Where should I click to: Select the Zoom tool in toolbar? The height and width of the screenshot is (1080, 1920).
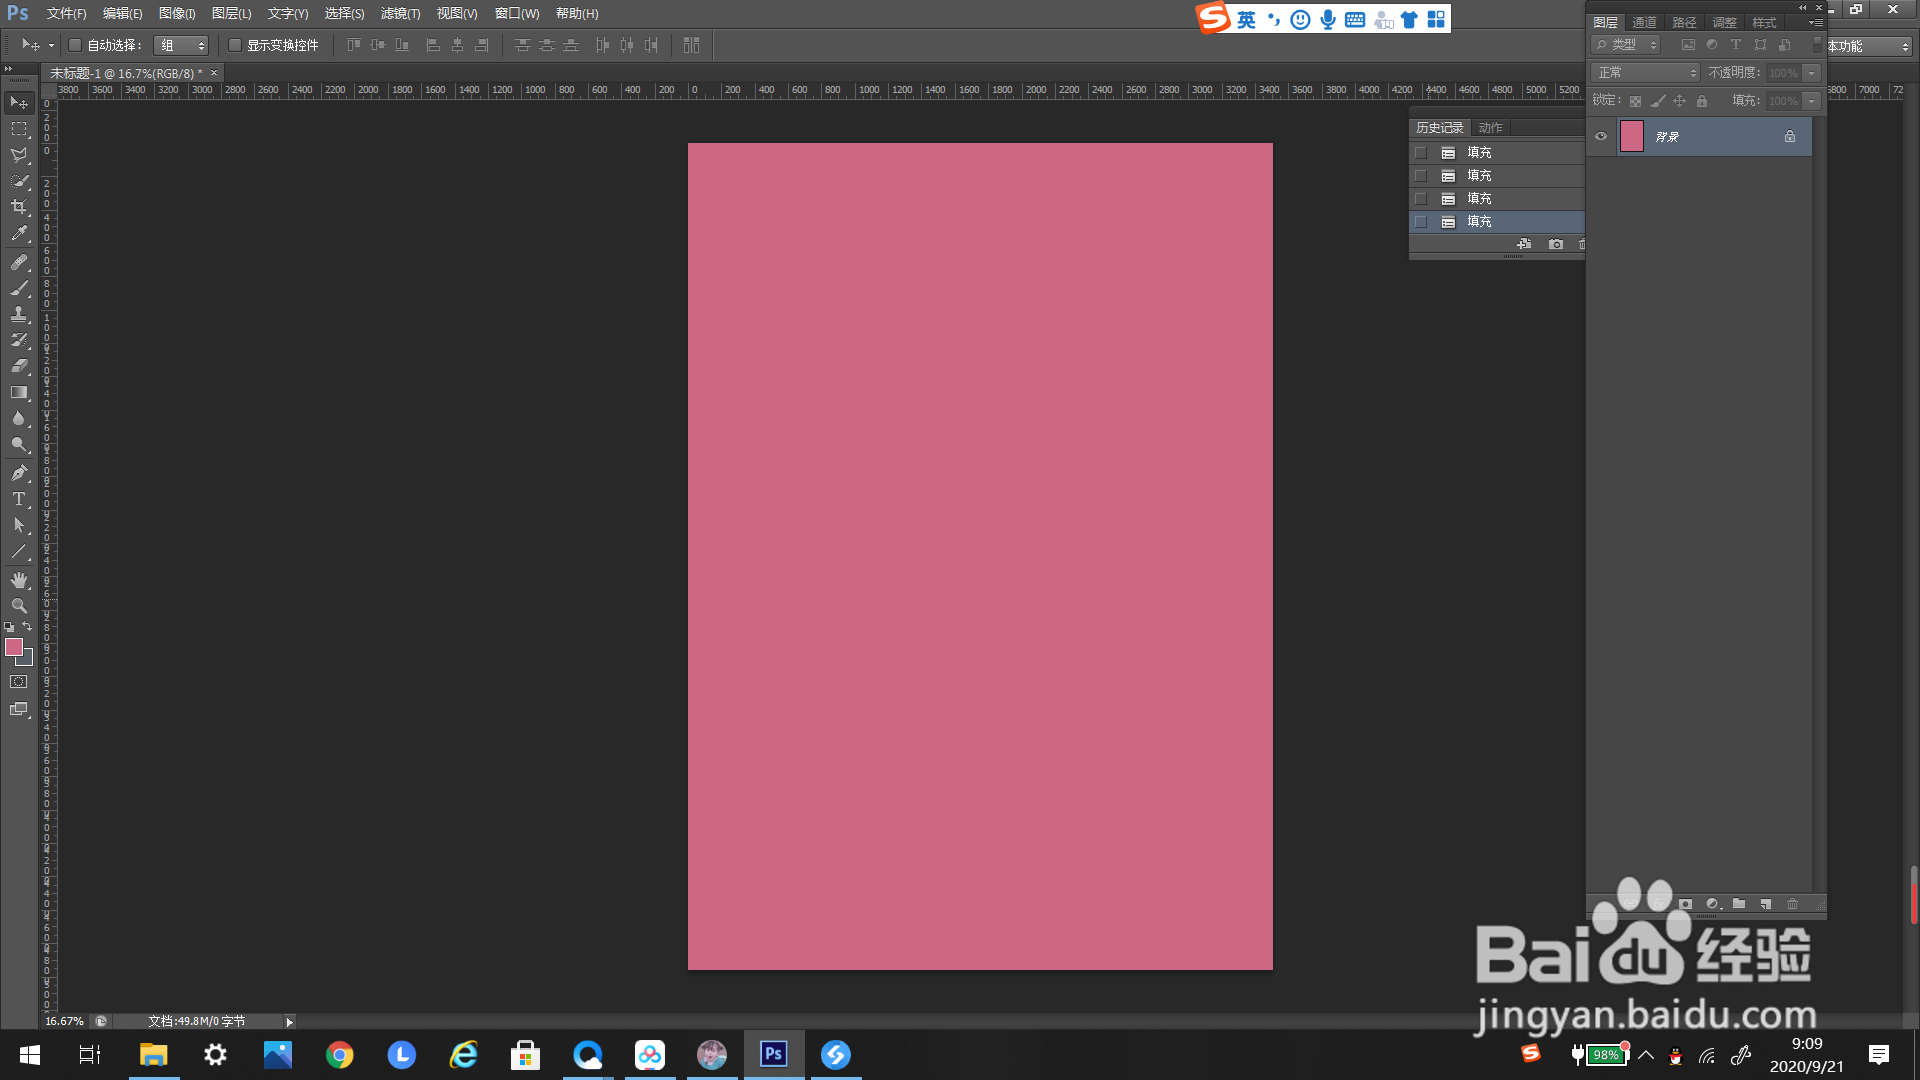19,606
